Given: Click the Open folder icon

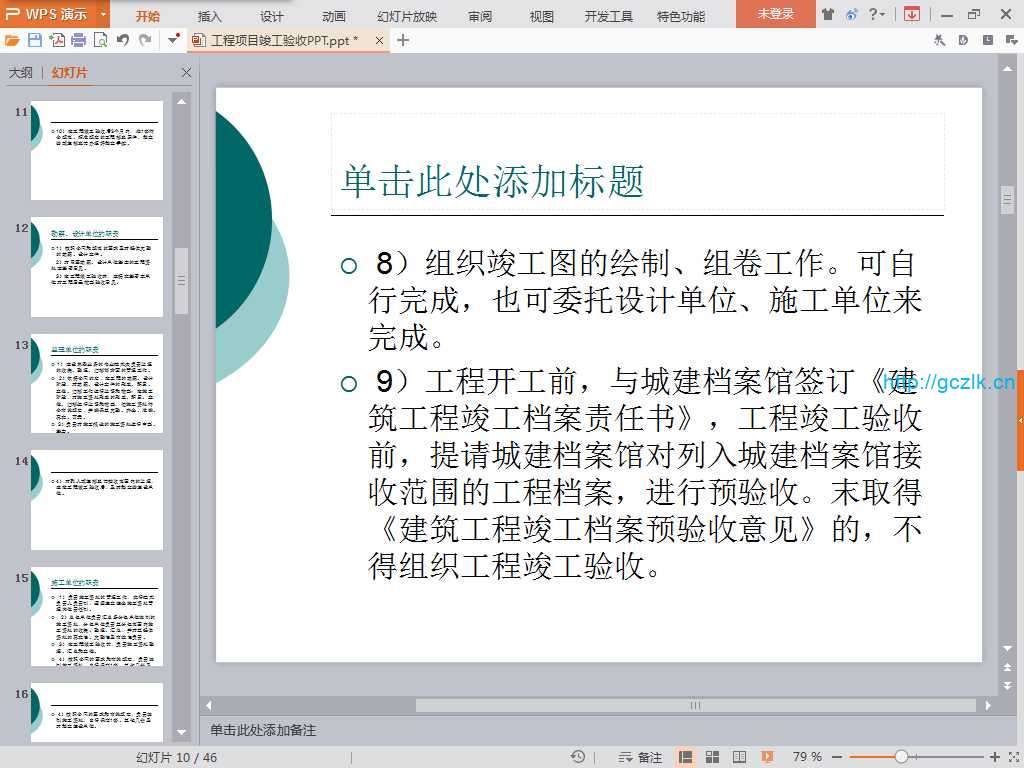Looking at the screenshot, I should 12,40.
